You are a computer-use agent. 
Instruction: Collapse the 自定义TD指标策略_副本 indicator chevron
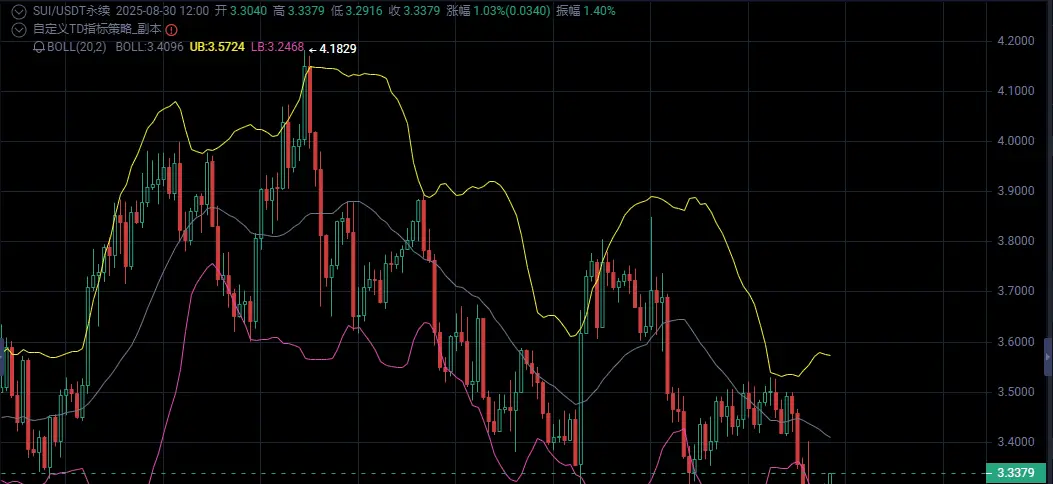[20, 30]
